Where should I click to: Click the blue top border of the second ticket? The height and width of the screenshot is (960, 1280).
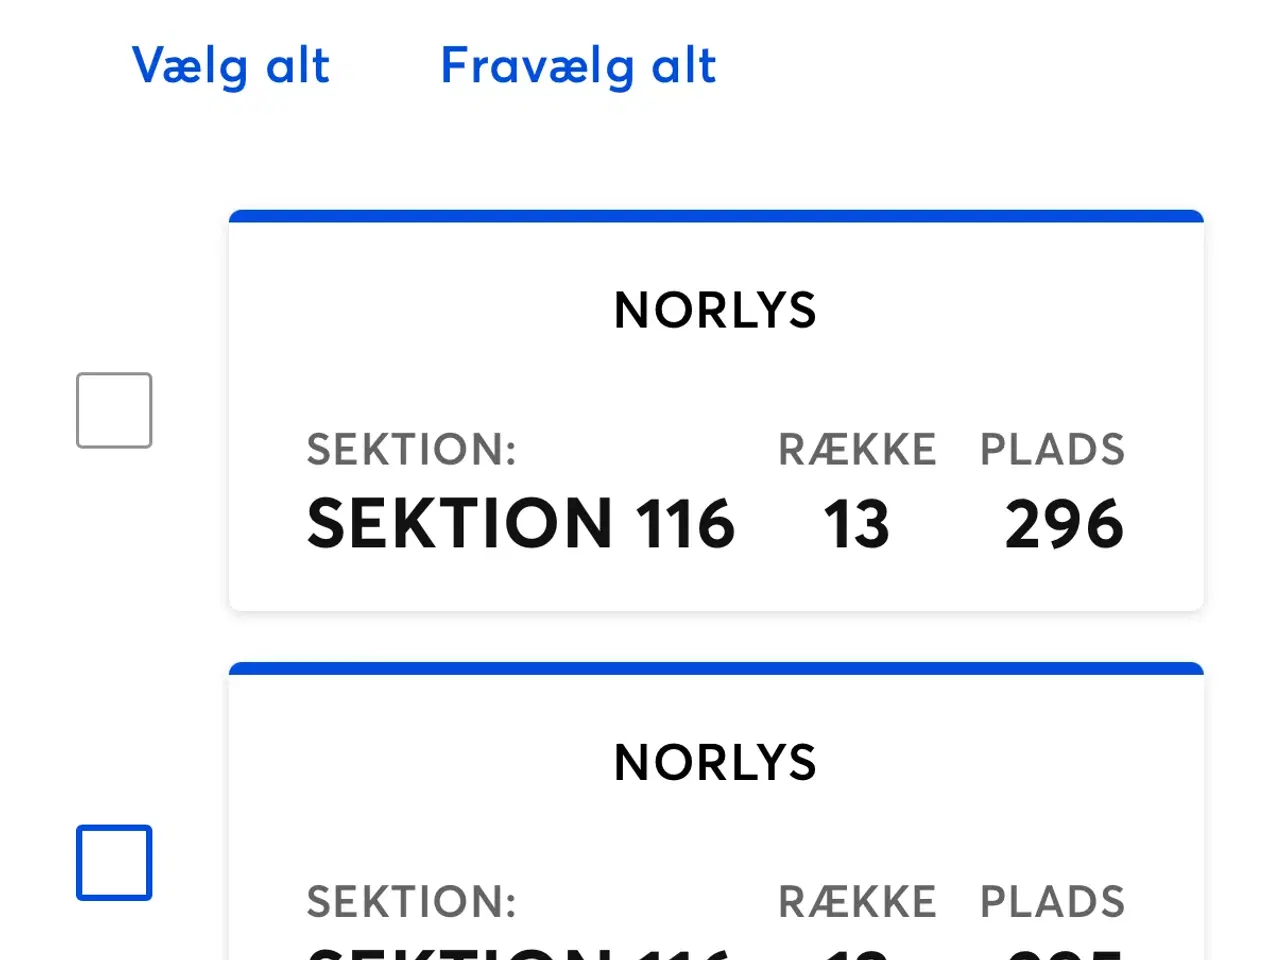pos(715,666)
